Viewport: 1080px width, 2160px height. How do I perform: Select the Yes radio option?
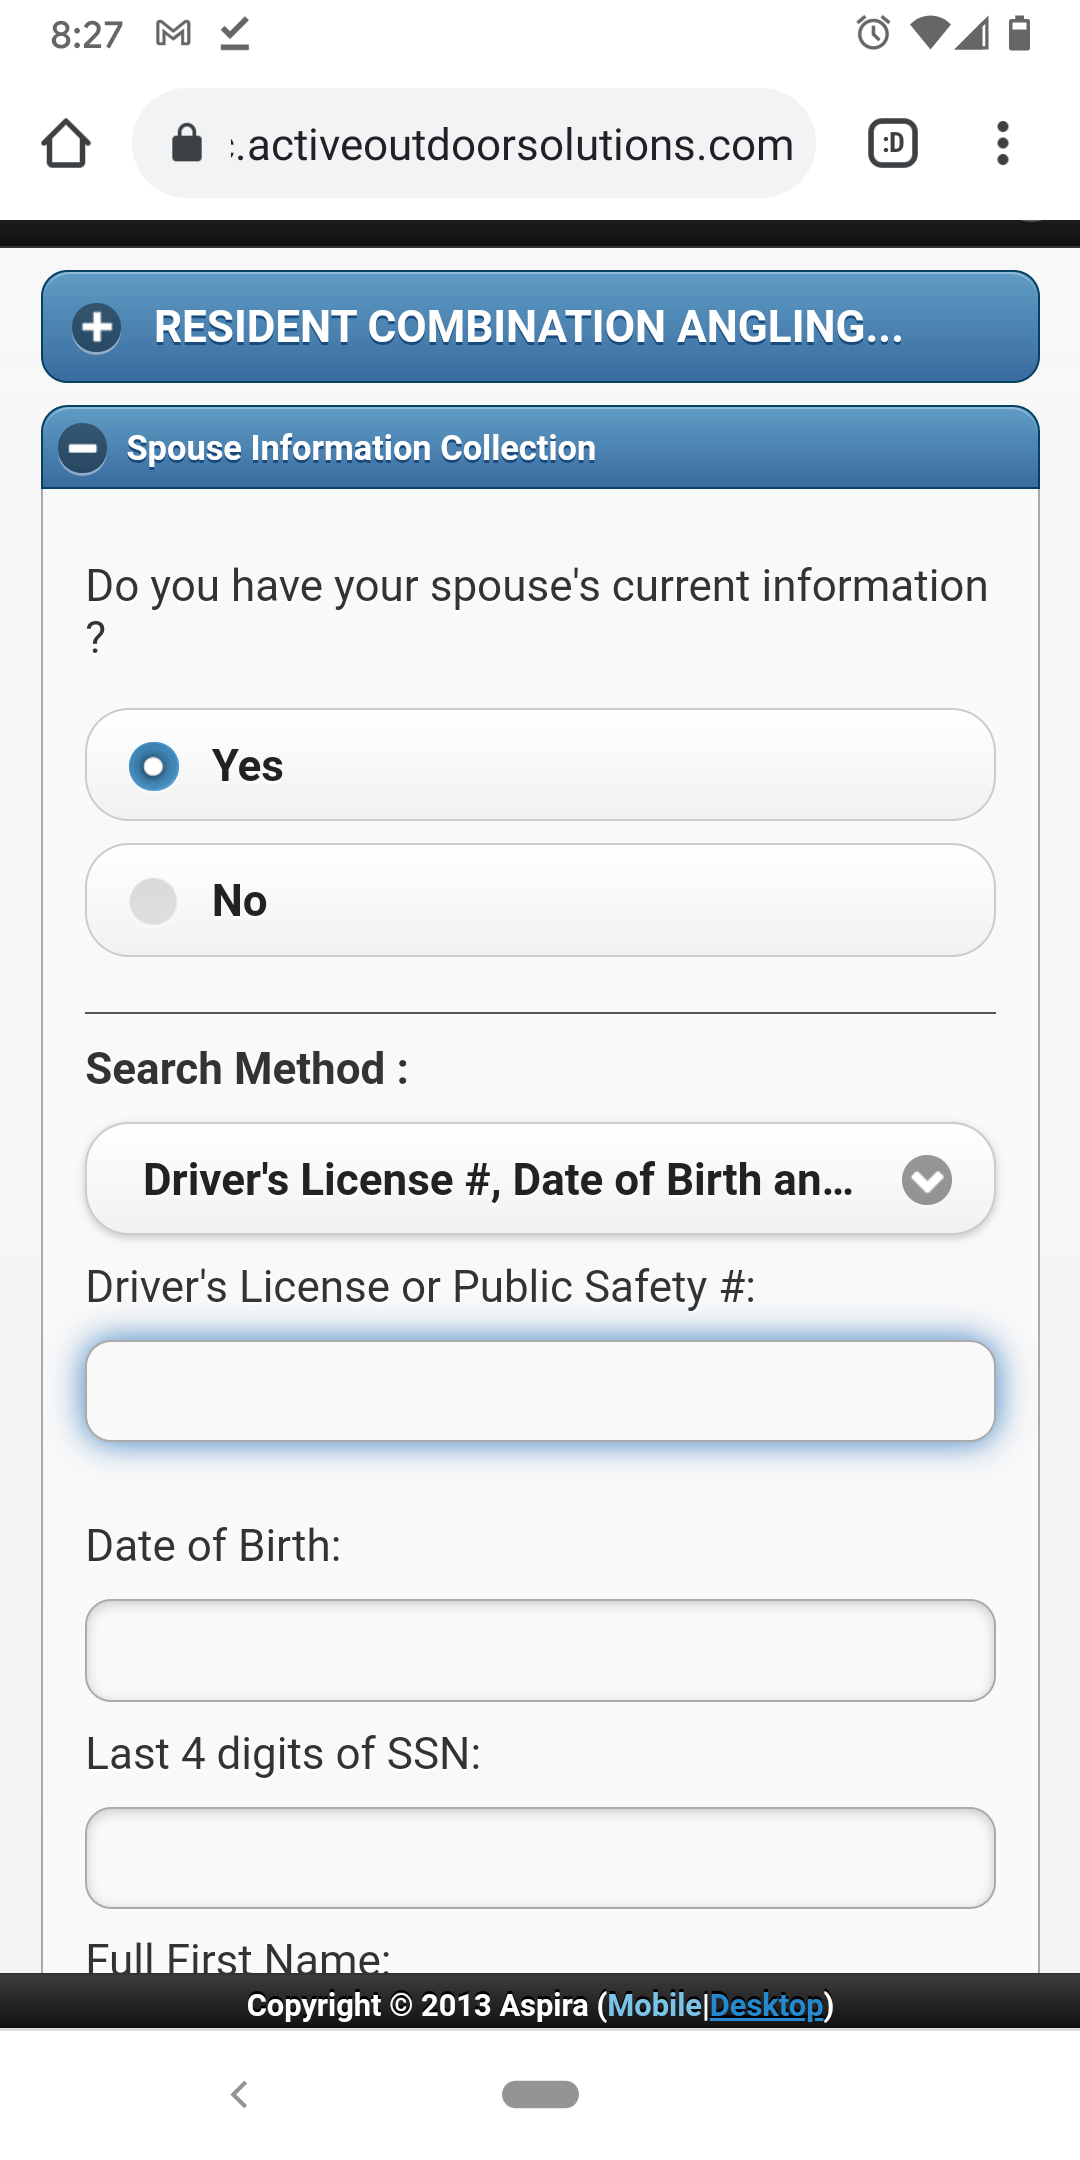pyautogui.click(x=540, y=765)
